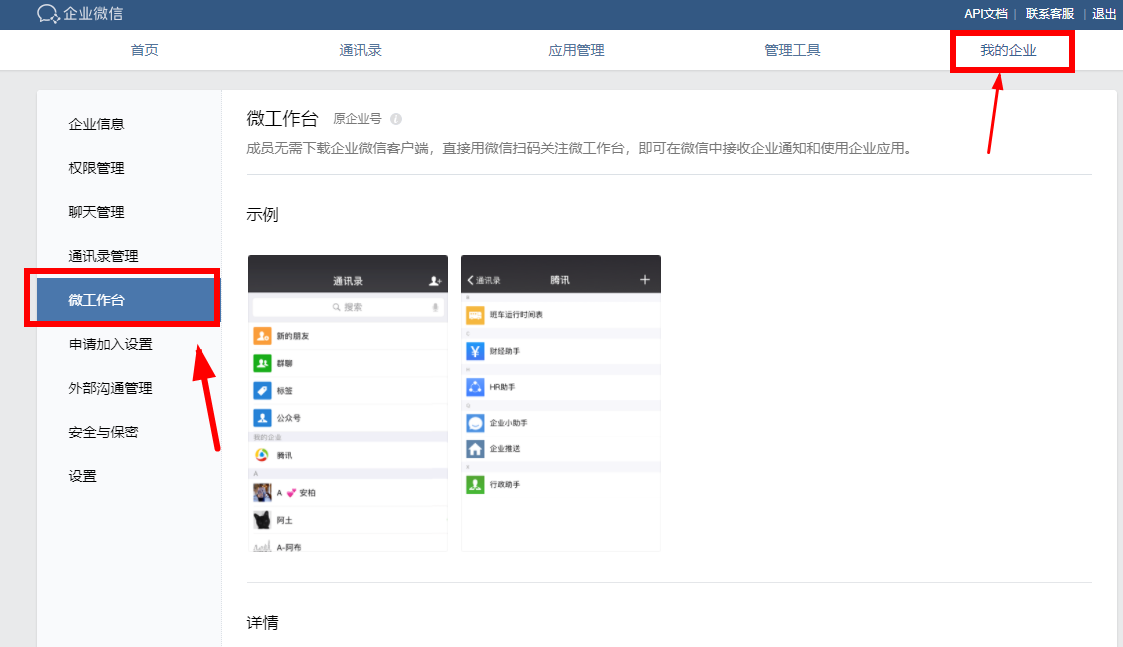Open 申请加入设置 in sidebar
The image size is (1123, 647).
110,344
